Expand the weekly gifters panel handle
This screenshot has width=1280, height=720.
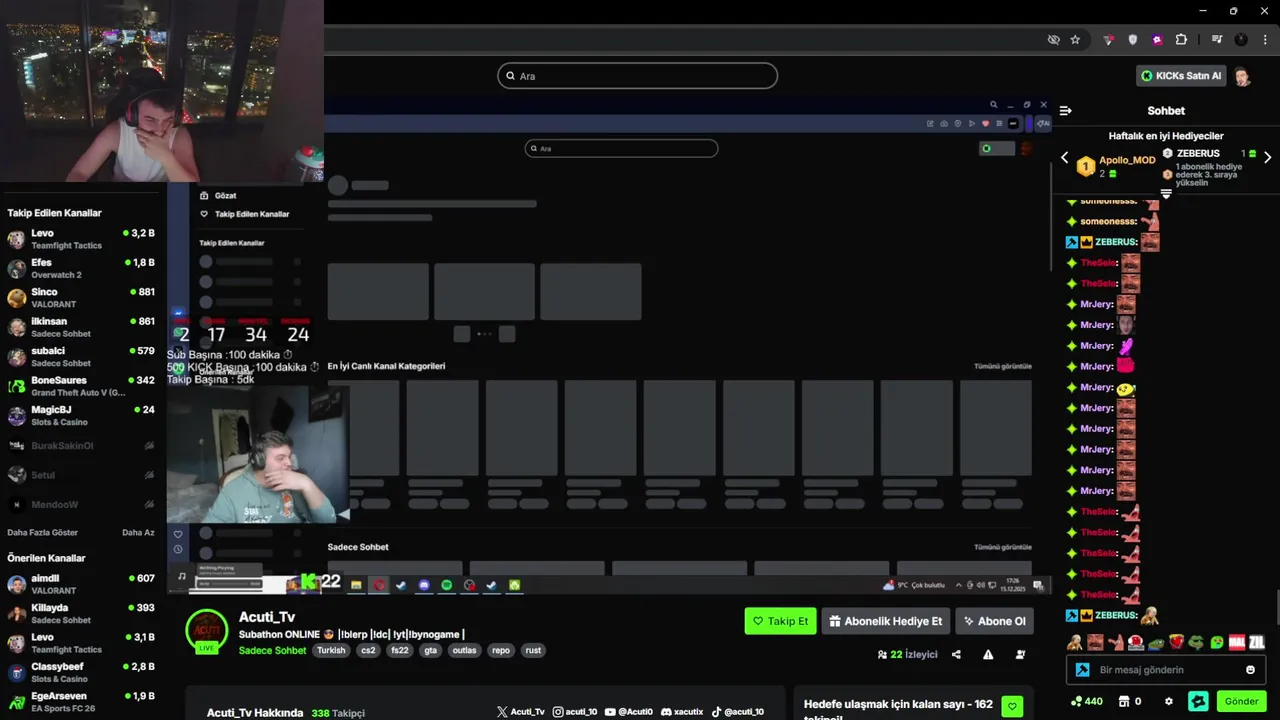click(x=1166, y=193)
